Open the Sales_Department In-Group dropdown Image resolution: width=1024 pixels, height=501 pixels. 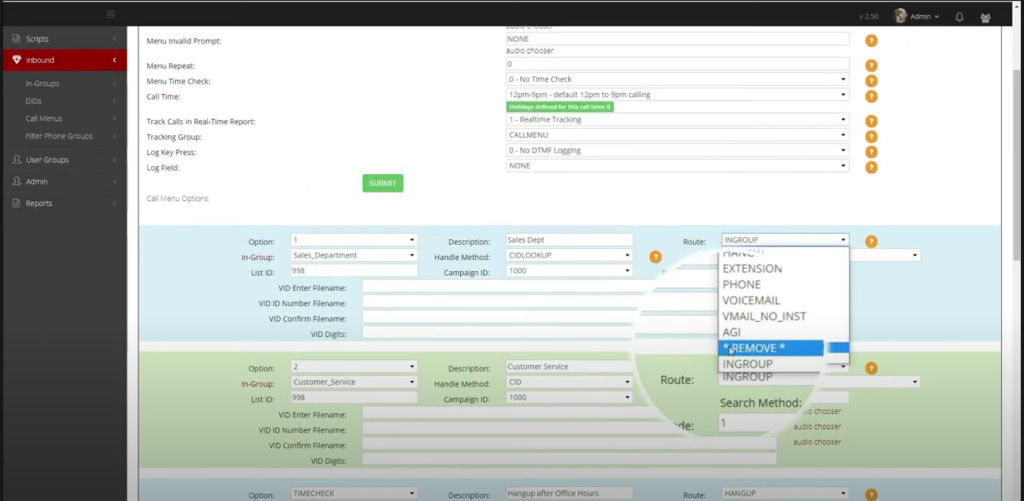pyautogui.click(x=354, y=255)
